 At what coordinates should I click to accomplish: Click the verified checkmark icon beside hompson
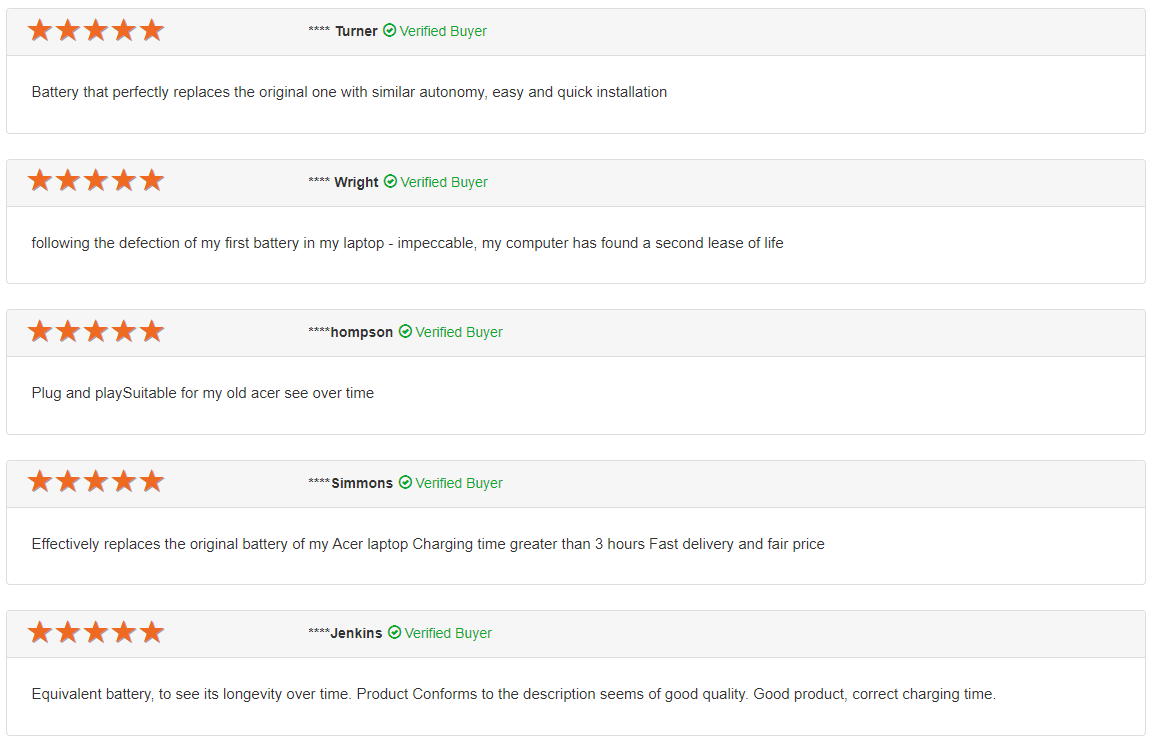click(405, 332)
